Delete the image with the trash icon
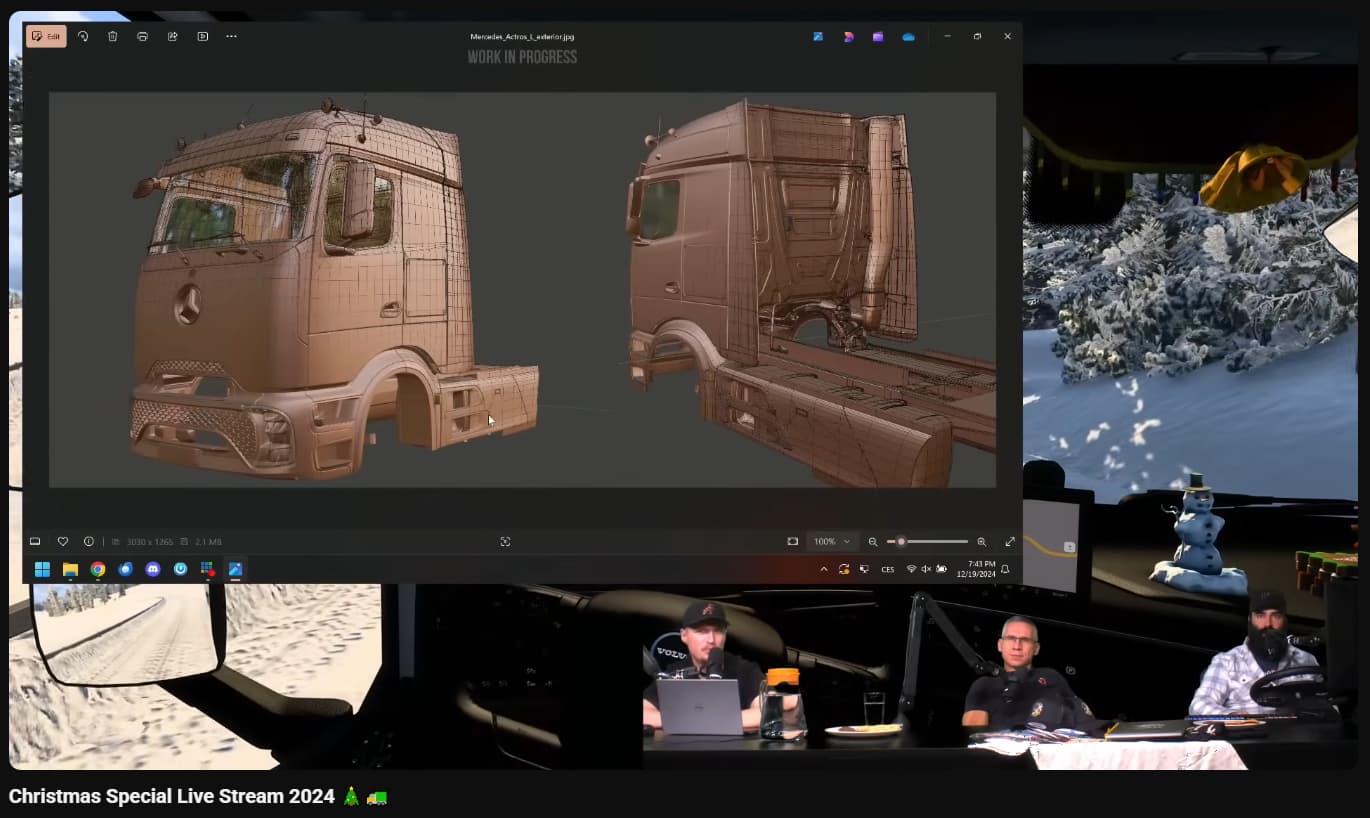The height and width of the screenshot is (818, 1370). 113,36
